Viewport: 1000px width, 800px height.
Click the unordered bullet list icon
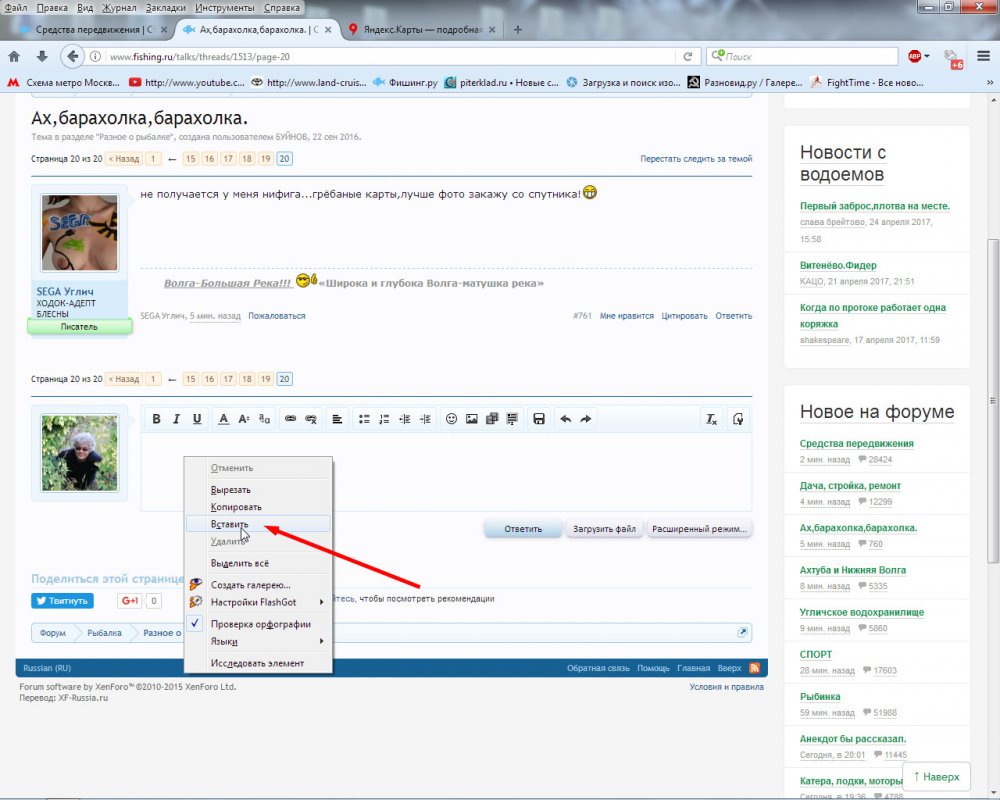click(x=364, y=419)
